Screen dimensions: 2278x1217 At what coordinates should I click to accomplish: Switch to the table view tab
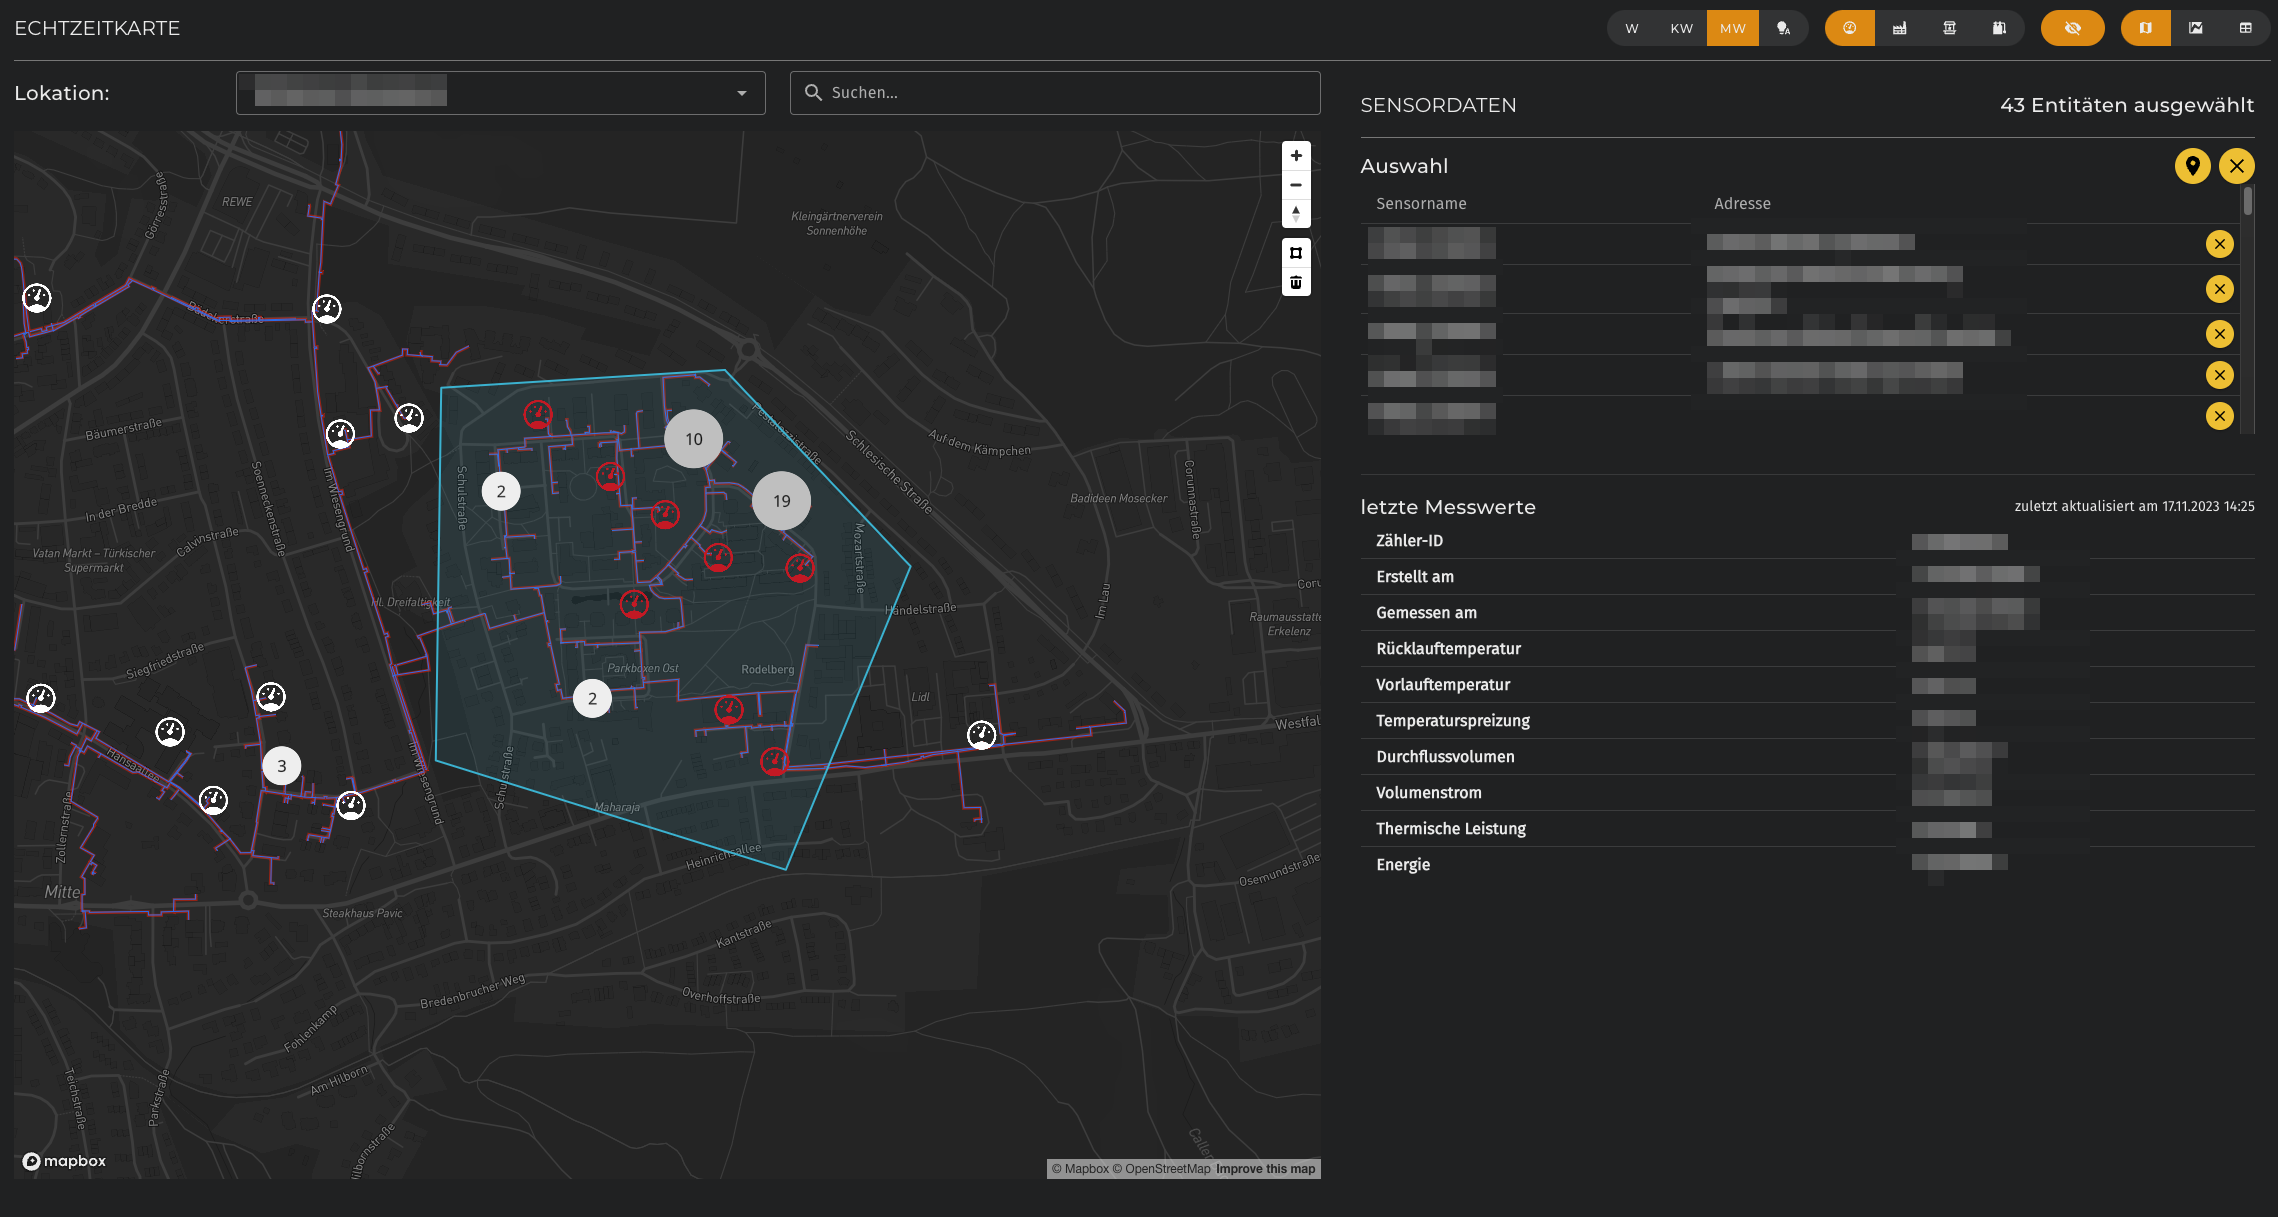[2245, 28]
